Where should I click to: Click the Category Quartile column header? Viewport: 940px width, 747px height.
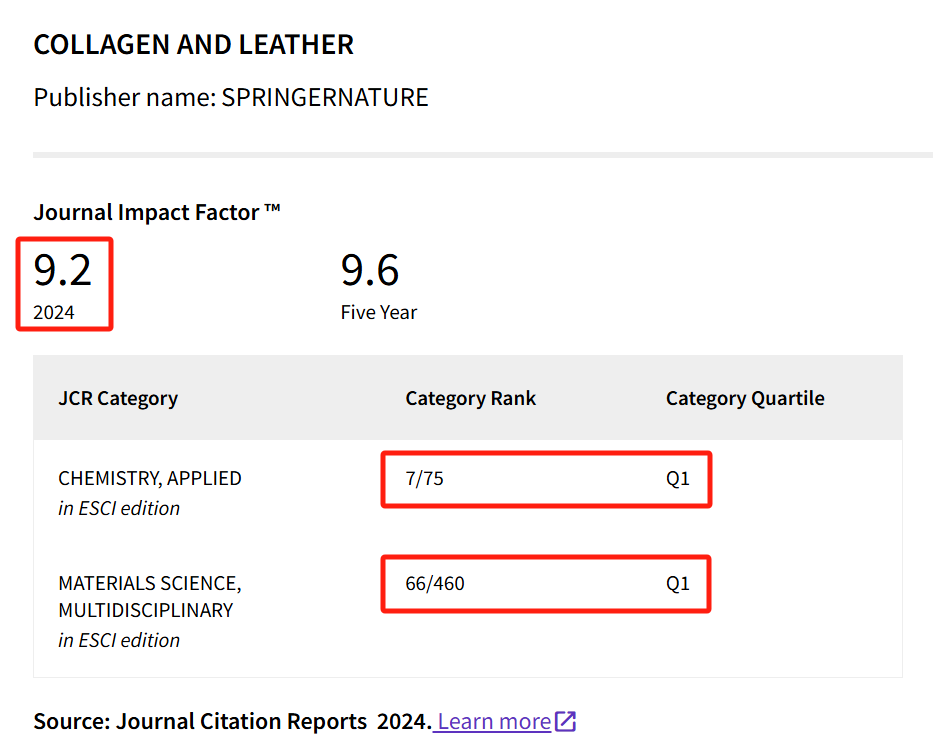click(745, 398)
